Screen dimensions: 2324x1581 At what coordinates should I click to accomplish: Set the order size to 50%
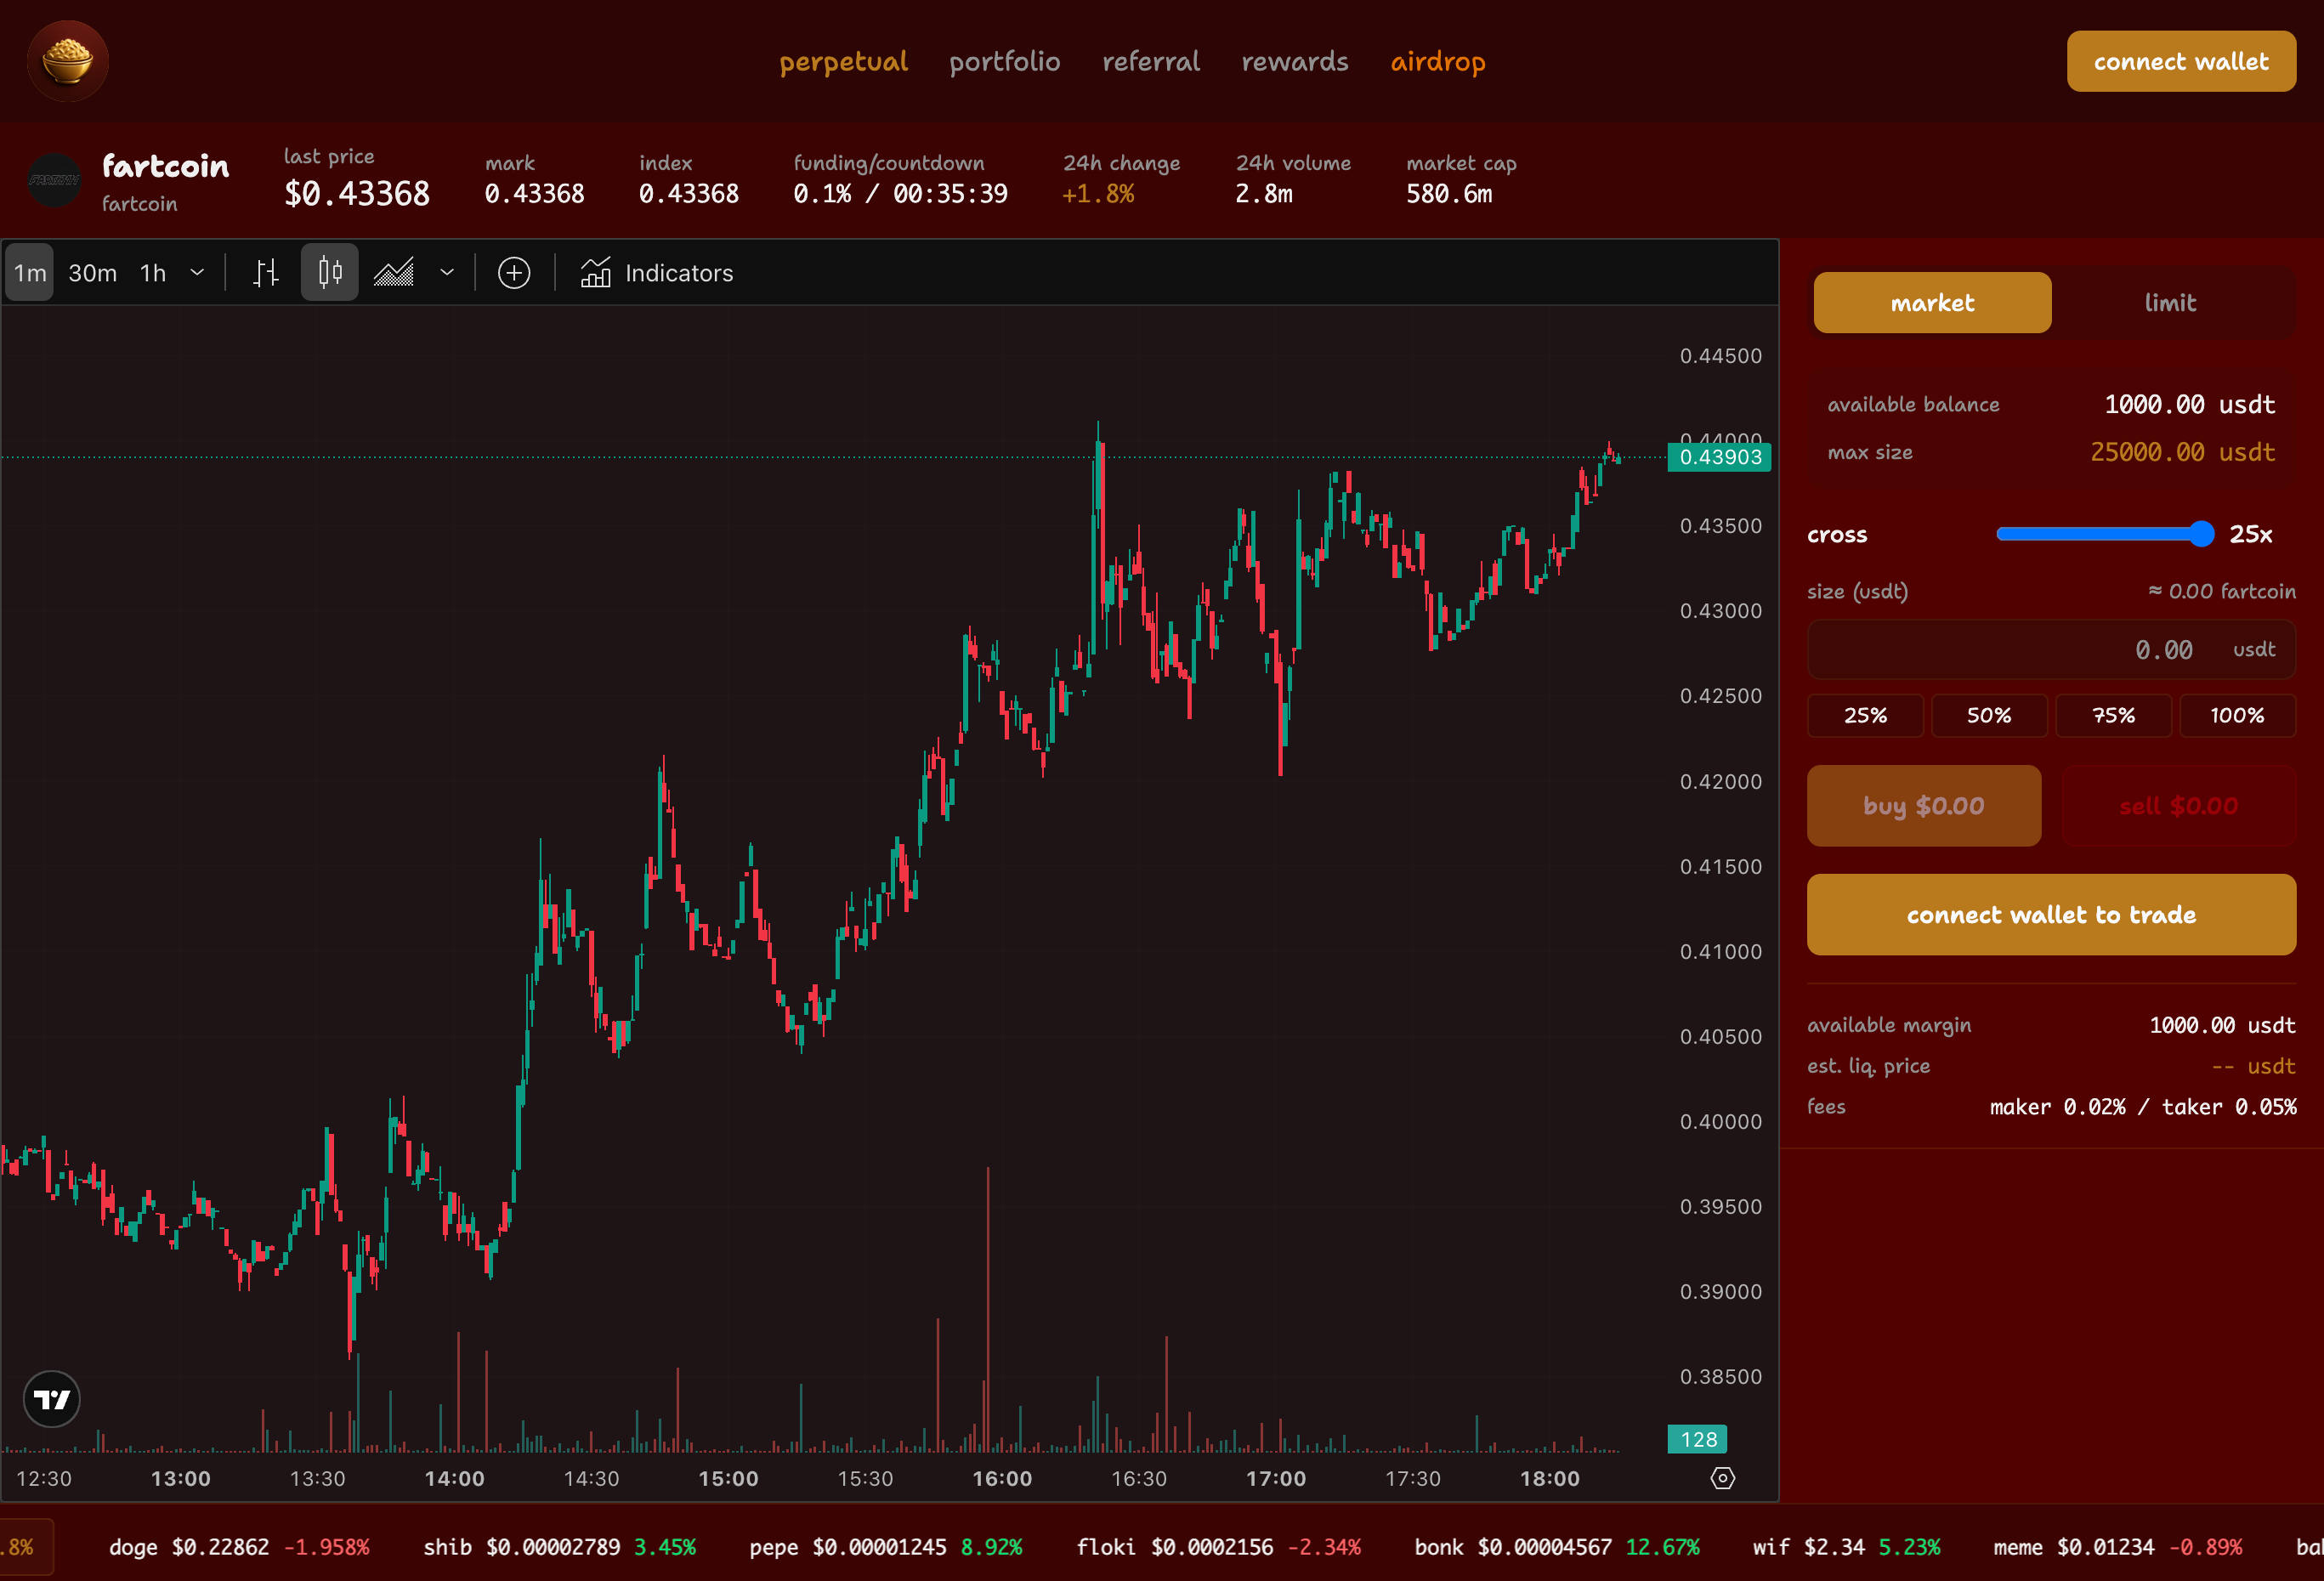[x=1988, y=716]
